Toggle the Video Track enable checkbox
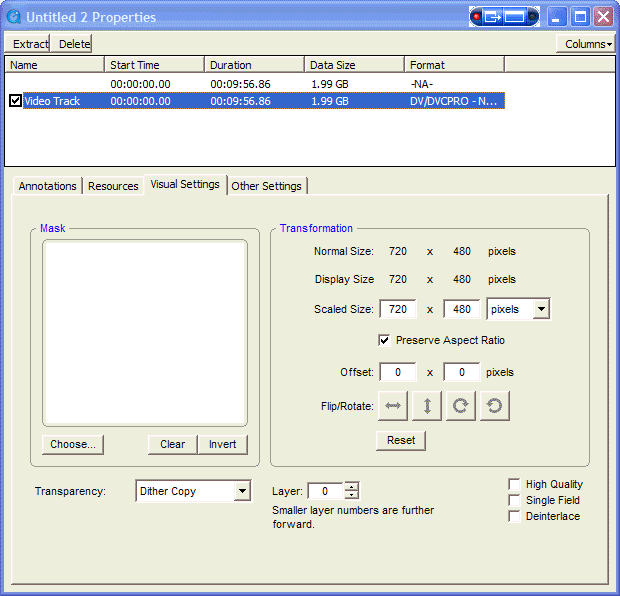Screen dimensions: 620x596 pos(15,101)
